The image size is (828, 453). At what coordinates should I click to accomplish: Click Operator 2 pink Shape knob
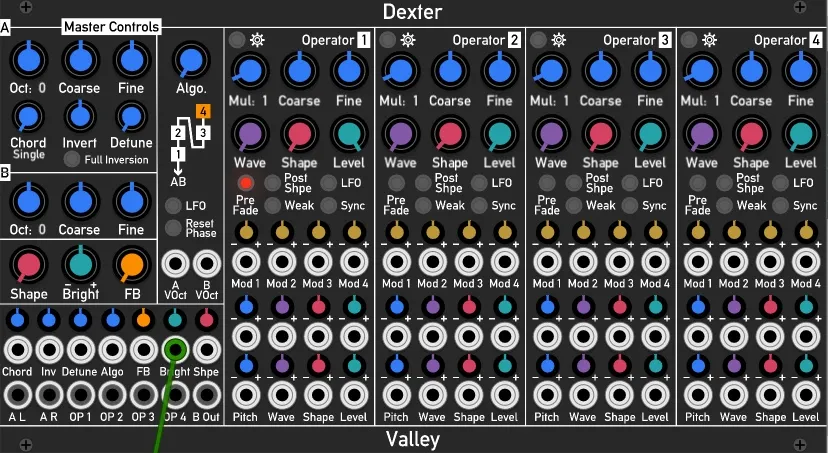449,134
